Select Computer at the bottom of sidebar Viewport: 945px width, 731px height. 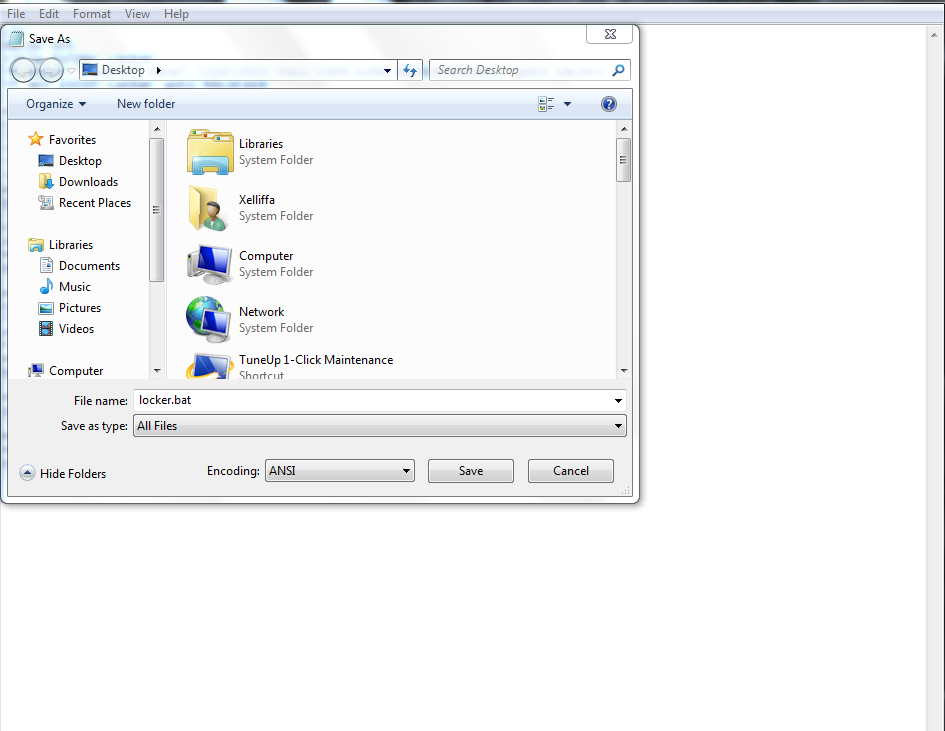tap(78, 370)
